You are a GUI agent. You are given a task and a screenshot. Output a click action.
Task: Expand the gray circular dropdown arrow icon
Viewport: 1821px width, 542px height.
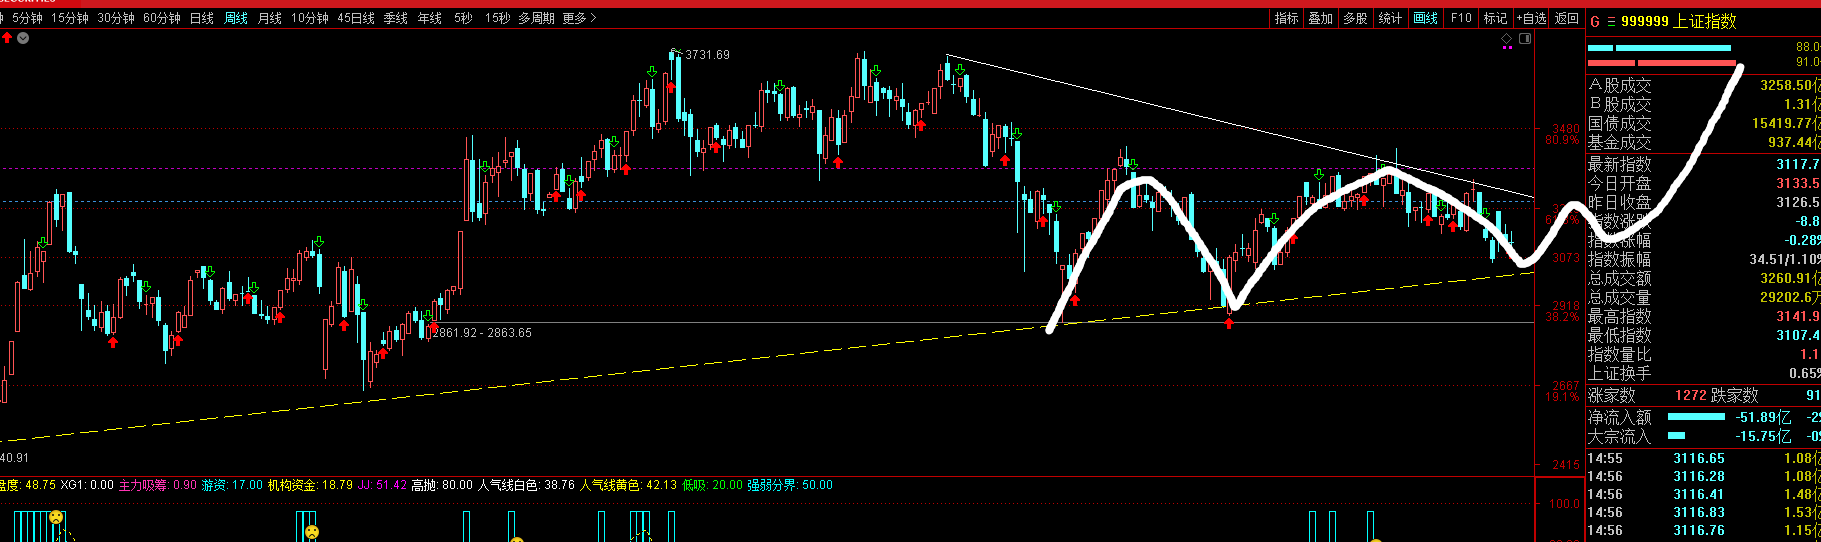pos(23,38)
